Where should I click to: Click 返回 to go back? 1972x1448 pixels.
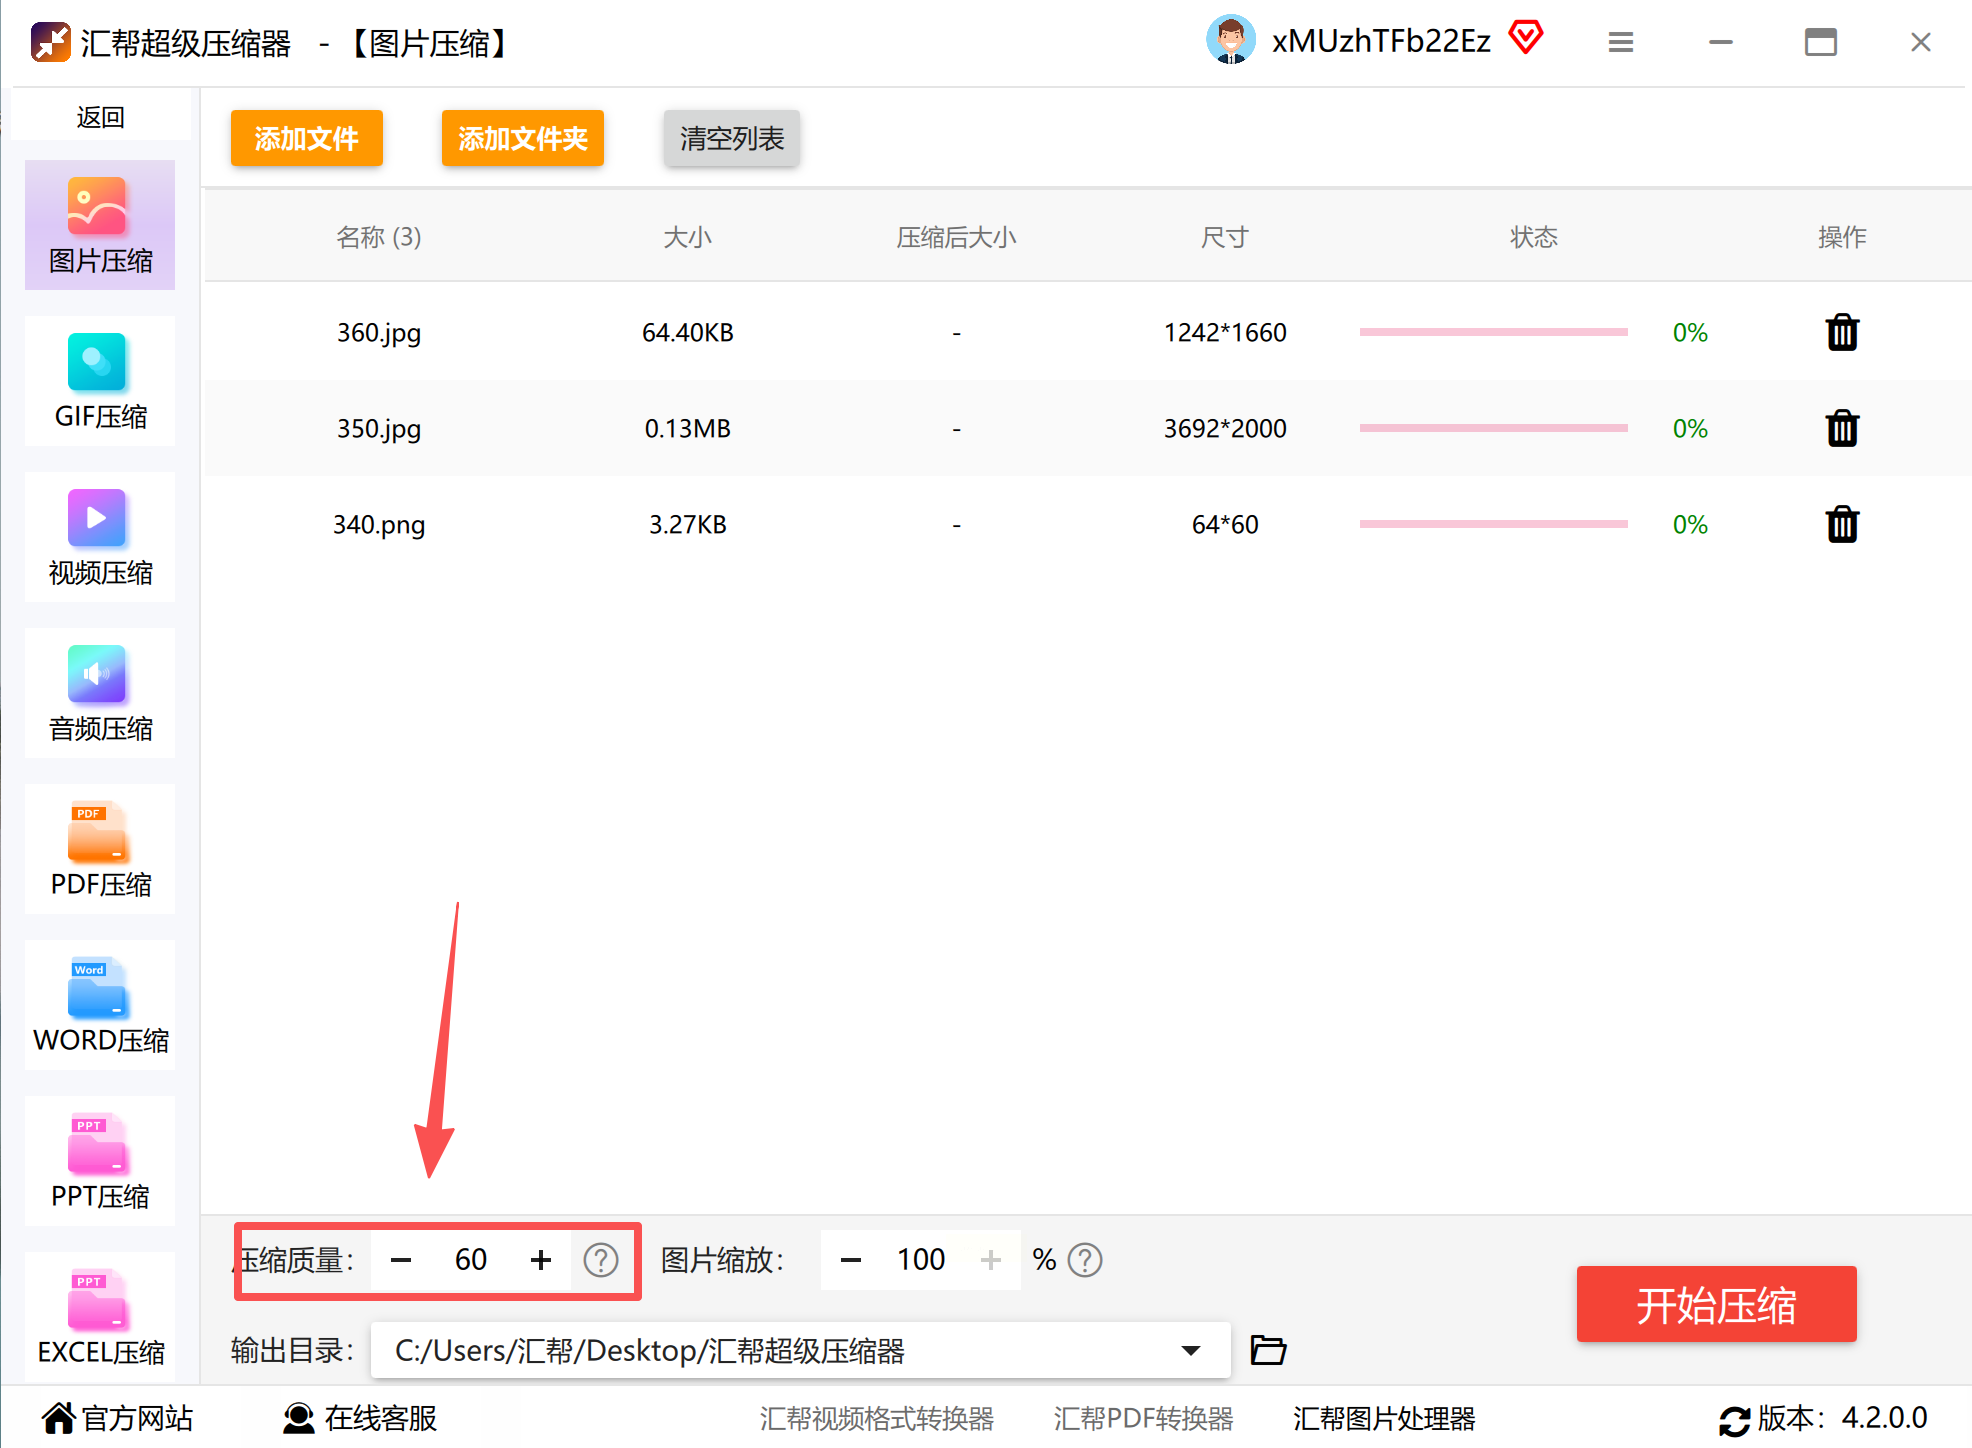[100, 117]
